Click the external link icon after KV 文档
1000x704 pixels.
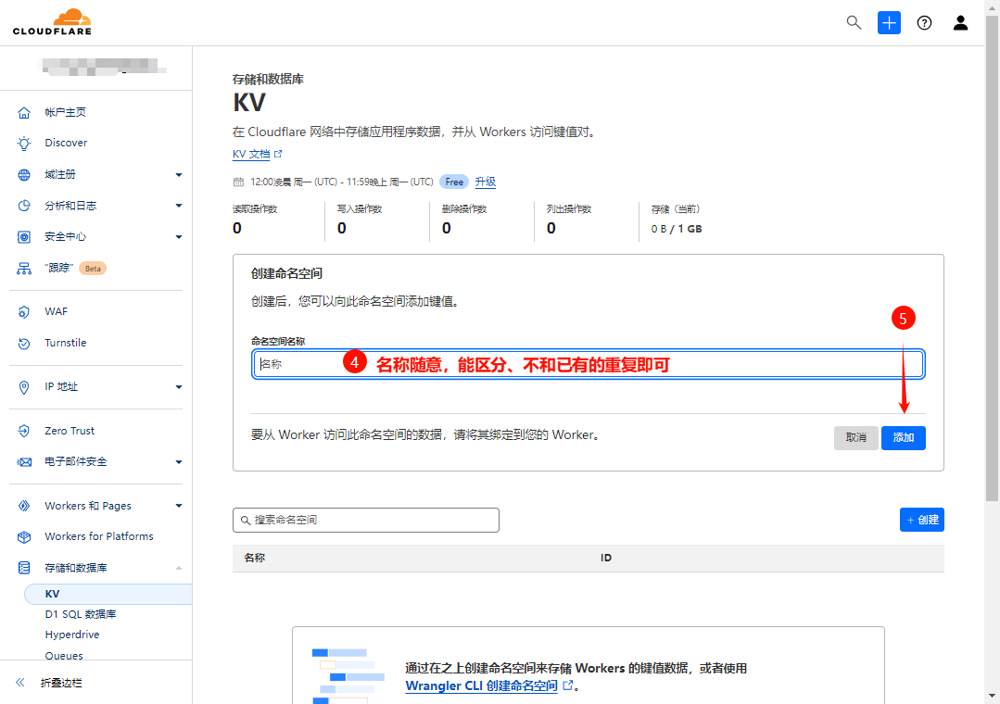(278, 154)
